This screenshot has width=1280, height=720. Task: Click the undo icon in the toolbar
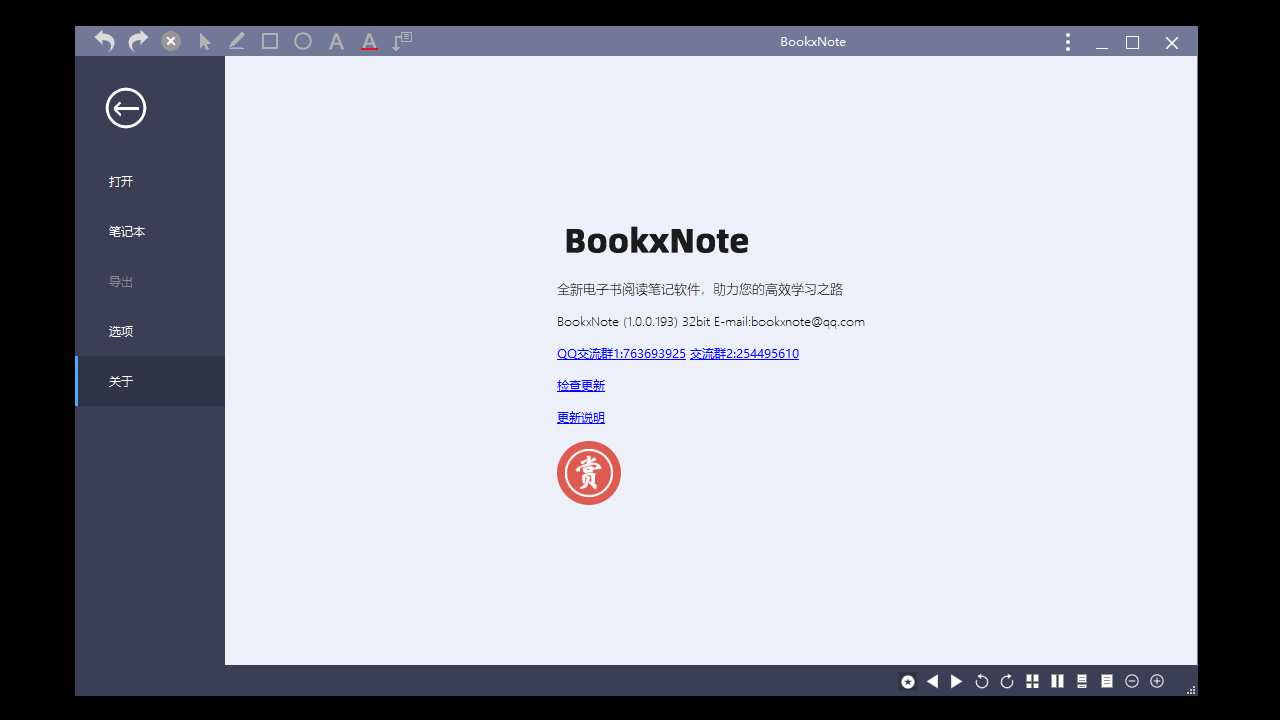coord(104,41)
